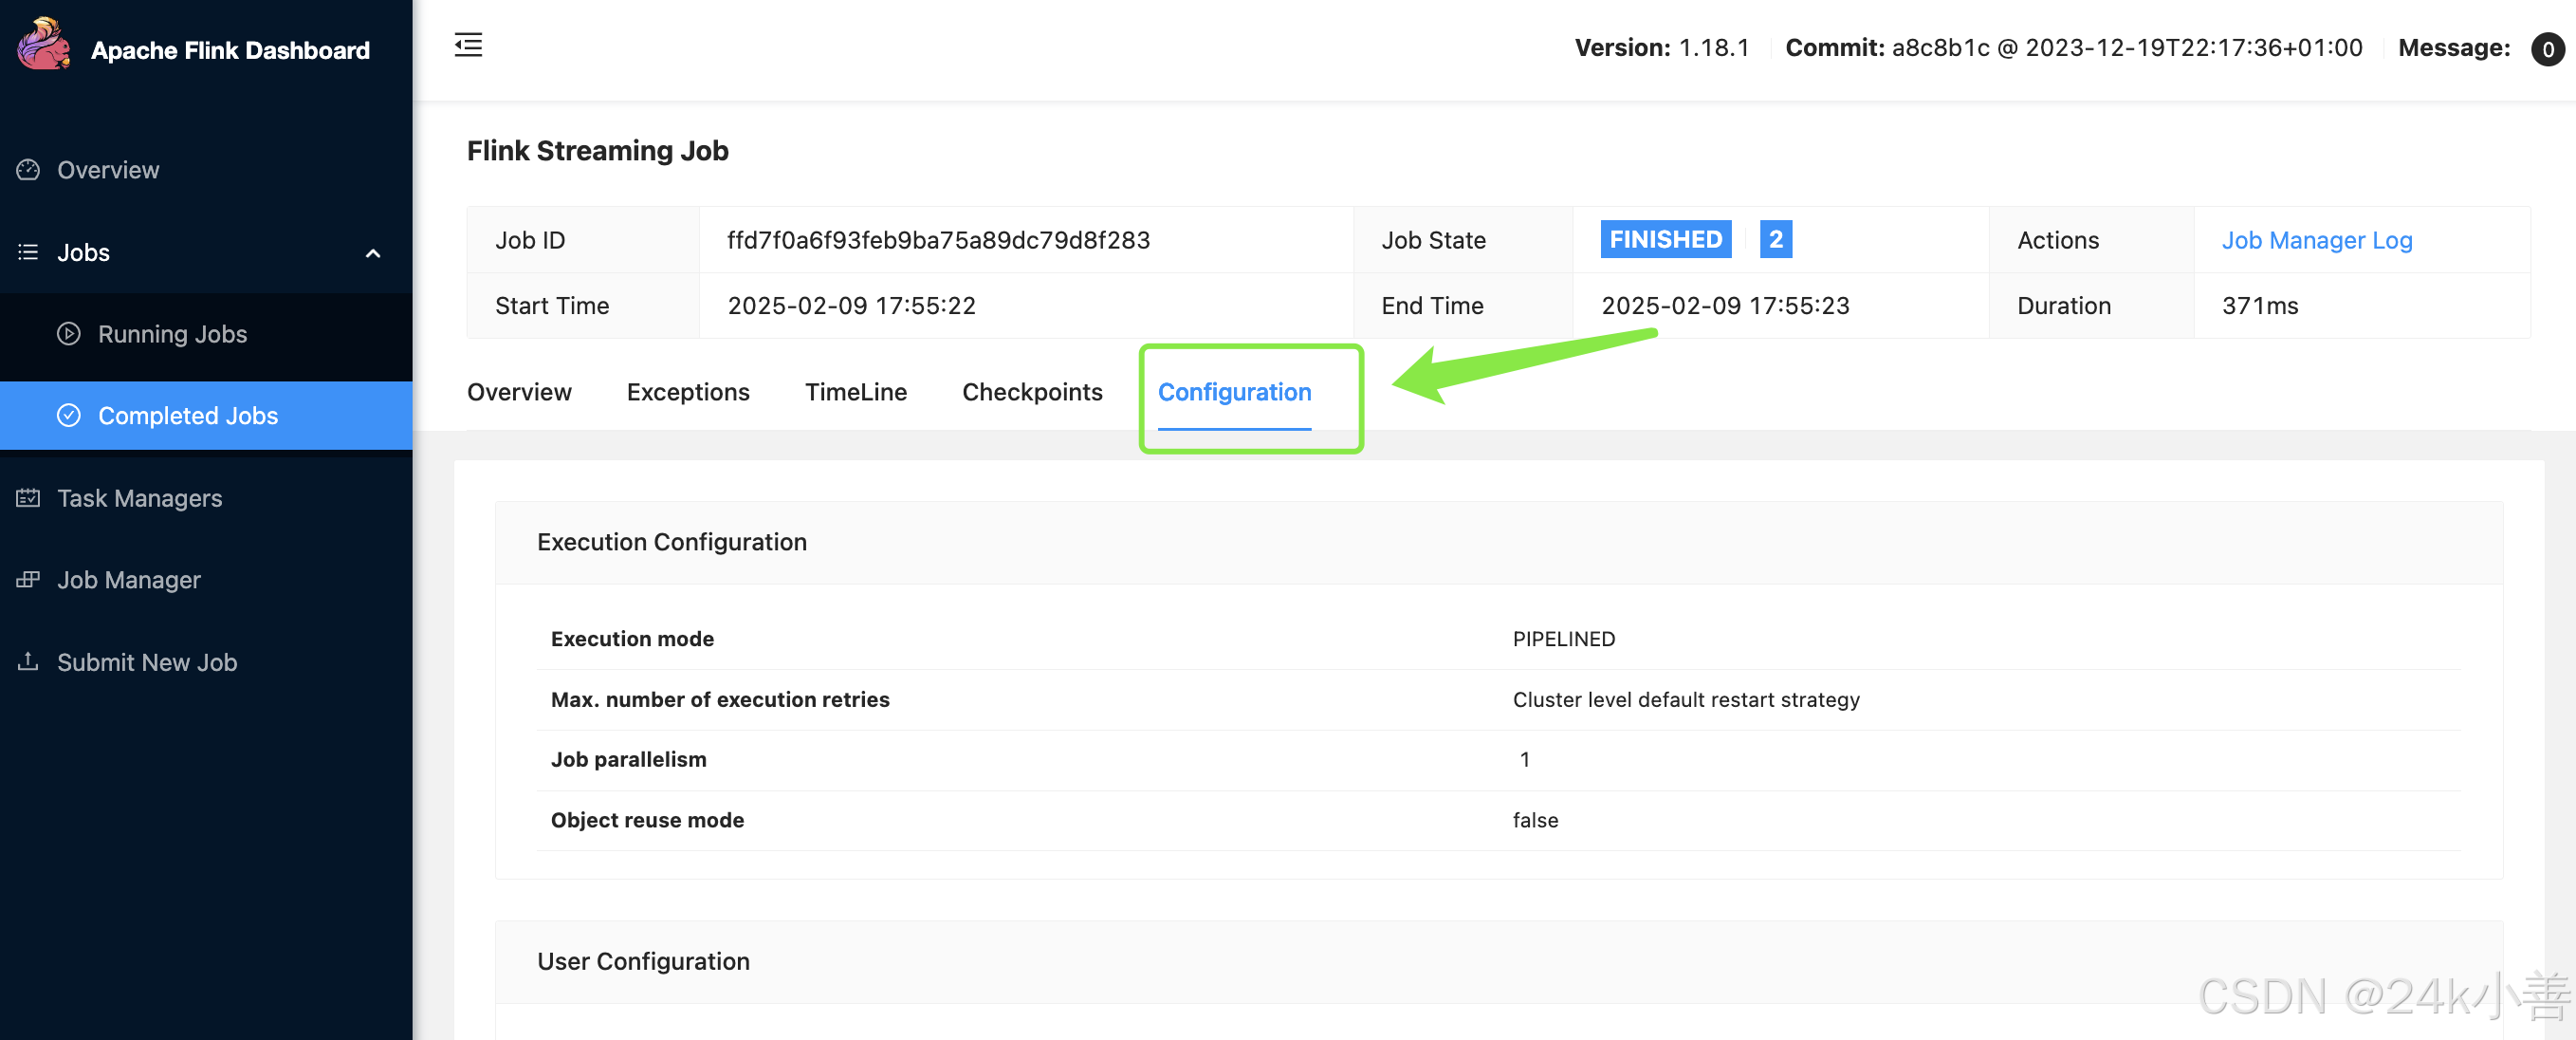Click the Job Manager build icon
This screenshot has height=1040, width=2576.
(x=28, y=580)
